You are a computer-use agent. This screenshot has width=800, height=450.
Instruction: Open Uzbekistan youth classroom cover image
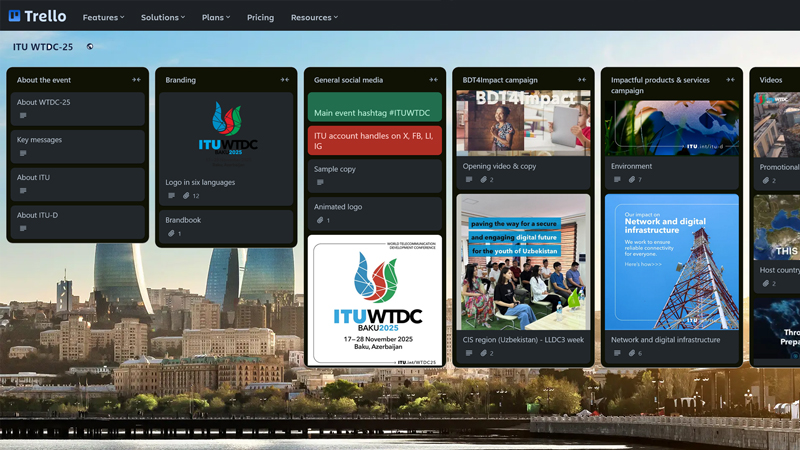click(523, 262)
